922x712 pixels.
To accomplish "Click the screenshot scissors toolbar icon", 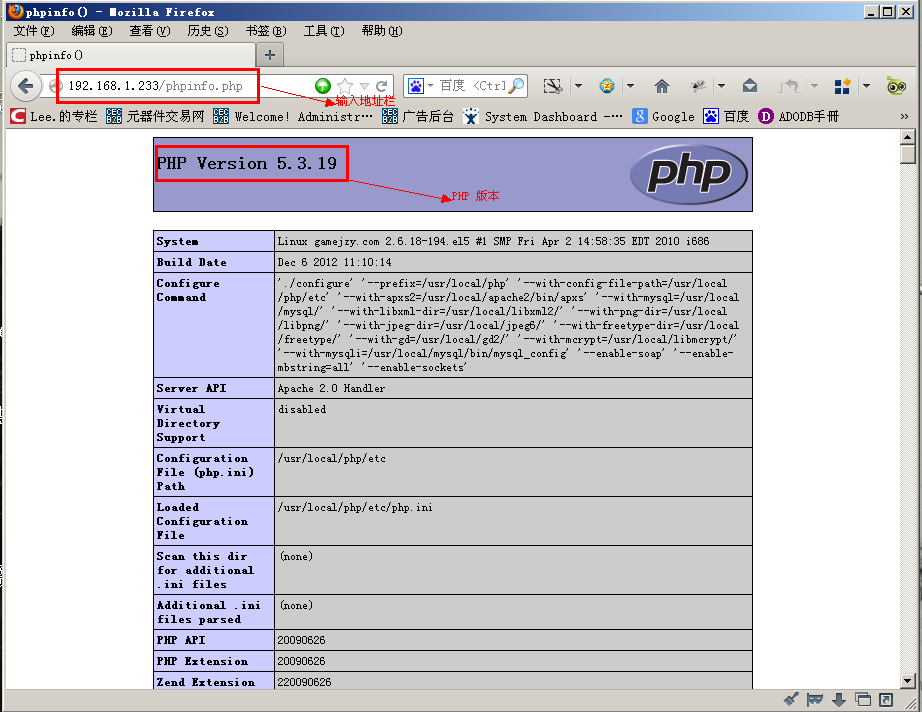I will tap(553, 86).
